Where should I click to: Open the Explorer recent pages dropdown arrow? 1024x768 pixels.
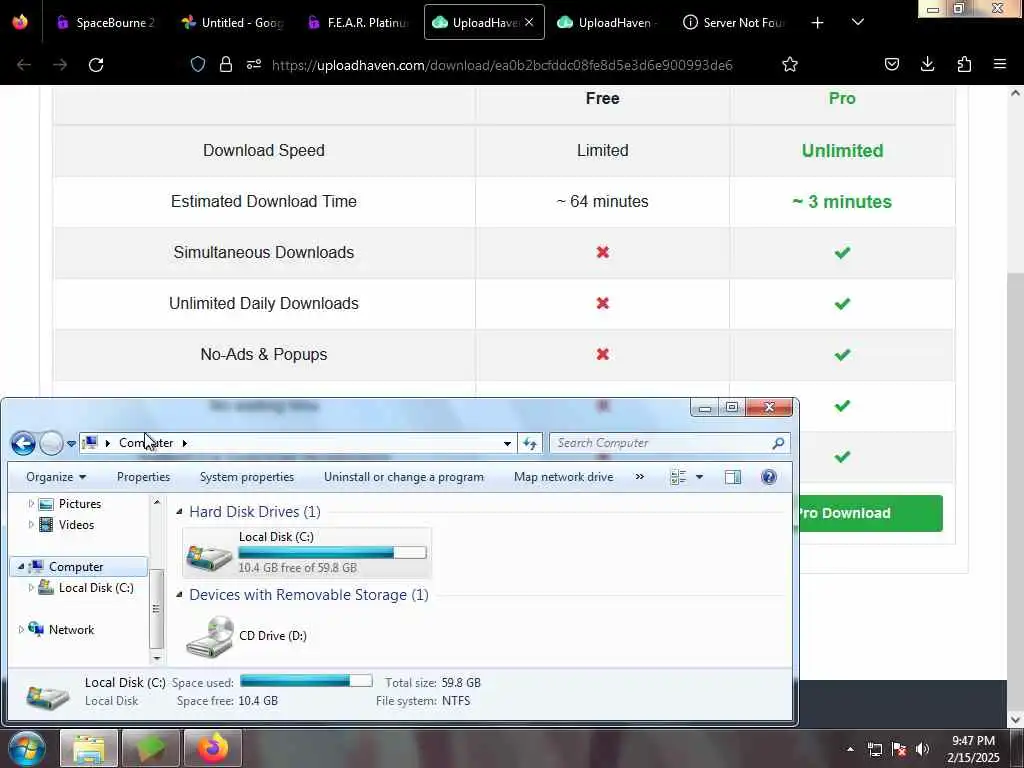click(x=71, y=444)
